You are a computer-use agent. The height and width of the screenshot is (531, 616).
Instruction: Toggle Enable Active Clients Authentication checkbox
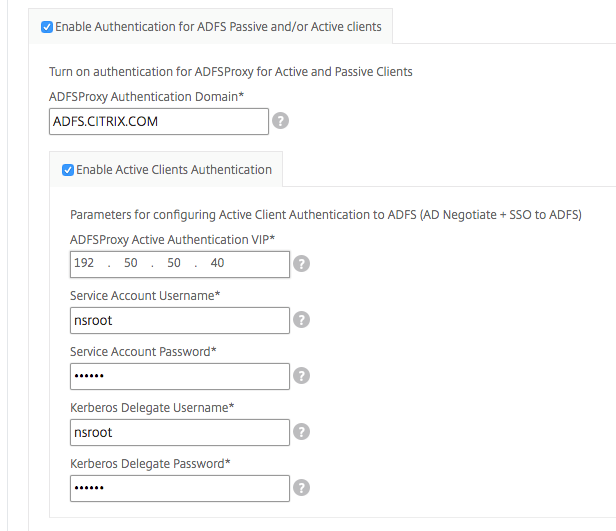pos(68,170)
